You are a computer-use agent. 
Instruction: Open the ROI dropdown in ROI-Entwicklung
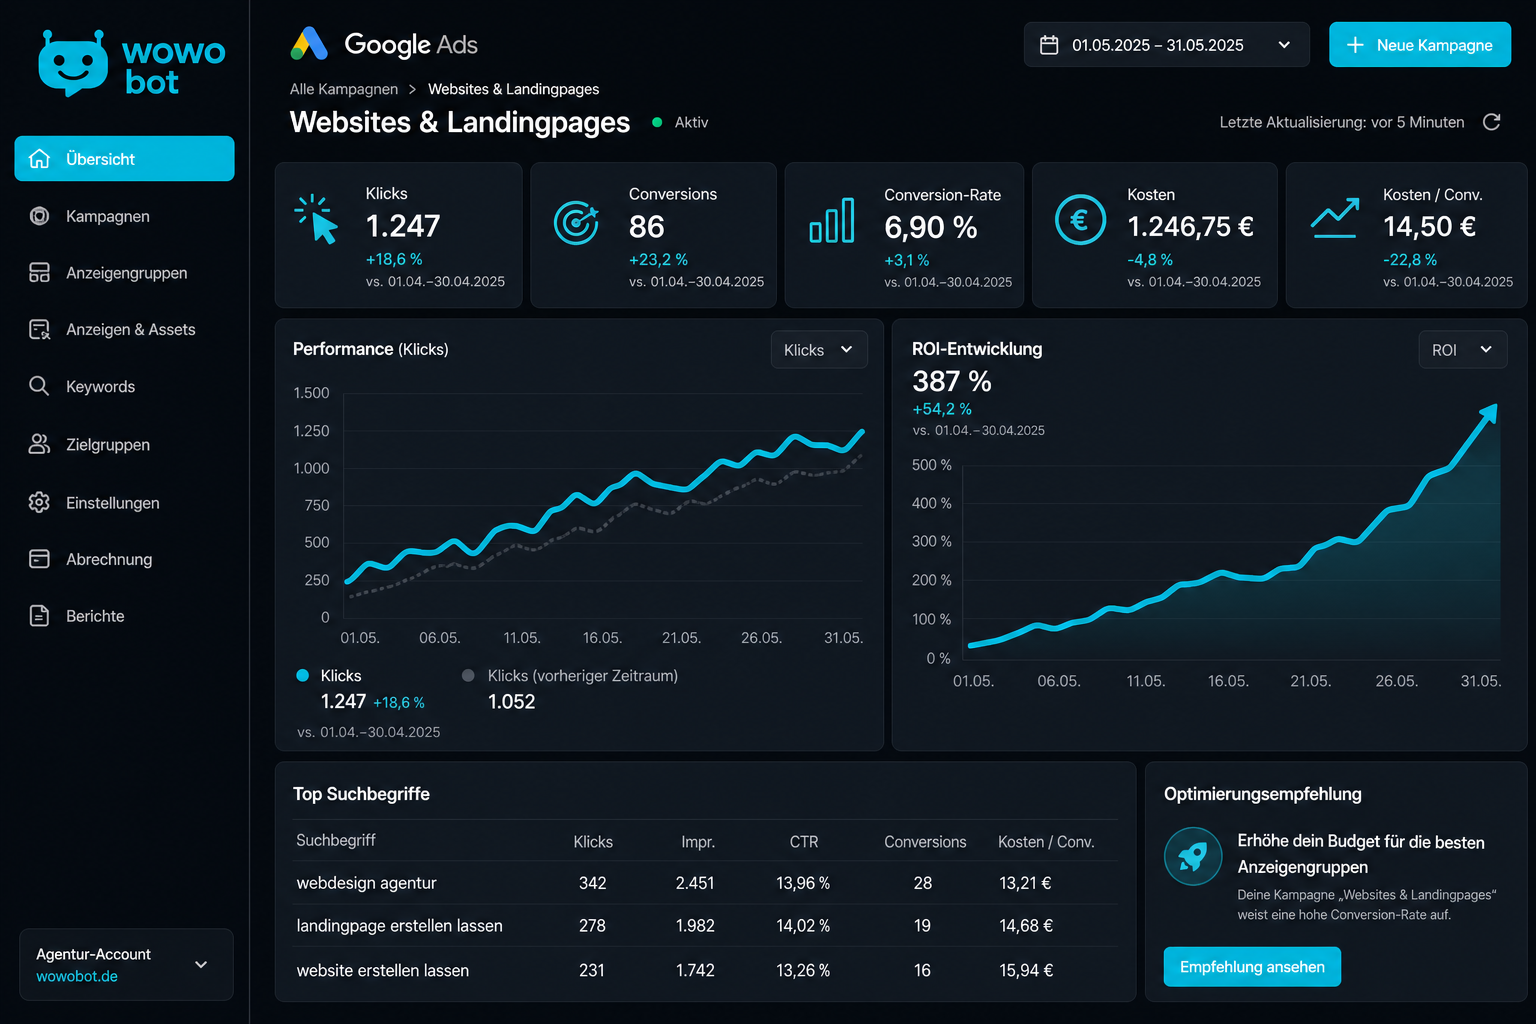coord(1462,350)
